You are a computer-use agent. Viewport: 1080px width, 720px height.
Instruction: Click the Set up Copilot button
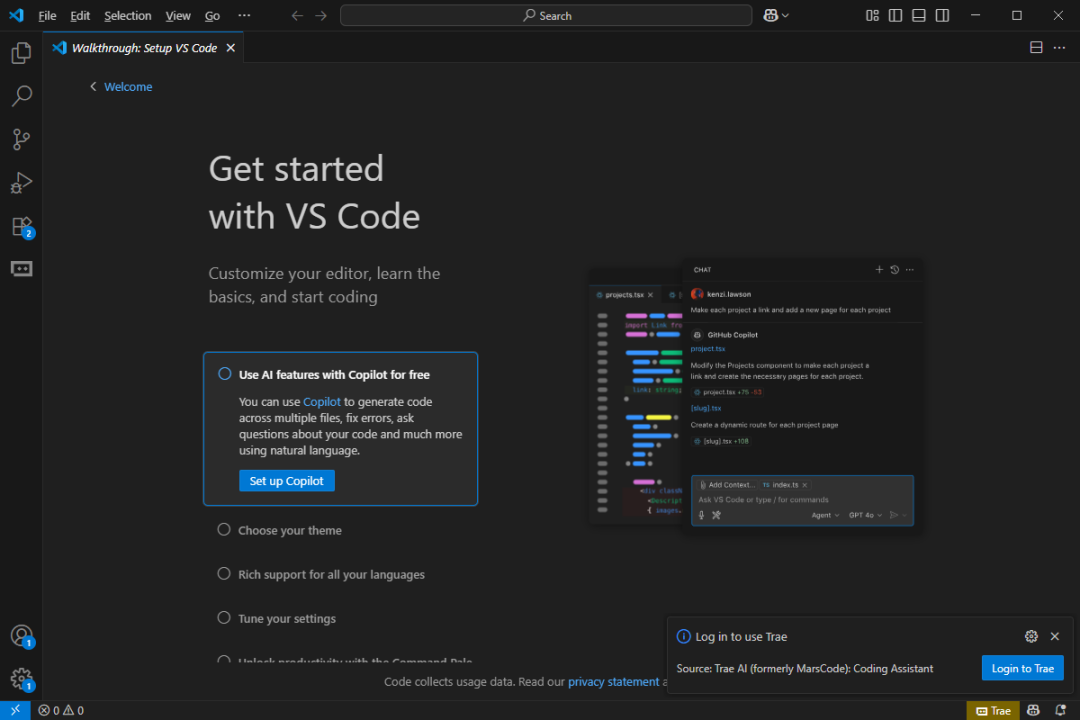[x=287, y=481]
